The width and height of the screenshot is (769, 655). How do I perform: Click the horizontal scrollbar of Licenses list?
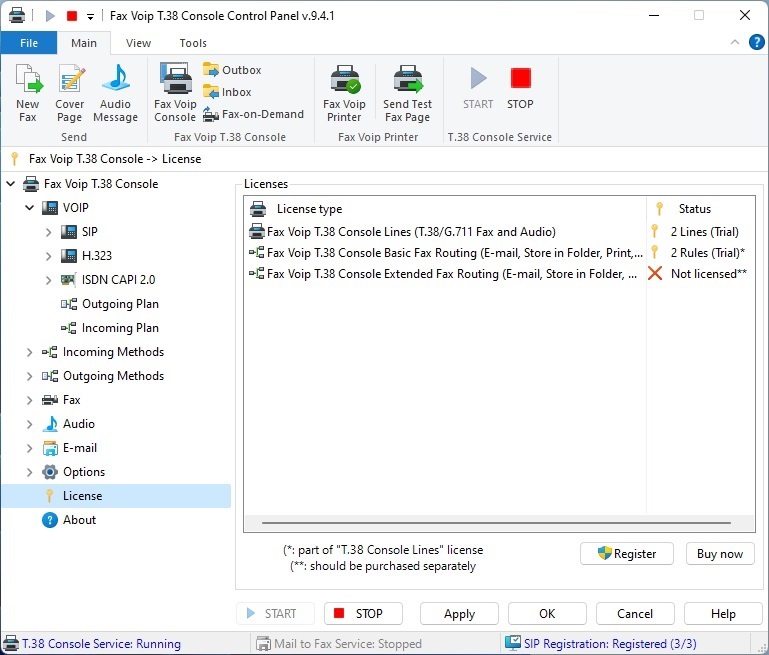click(x=496, y=523)
